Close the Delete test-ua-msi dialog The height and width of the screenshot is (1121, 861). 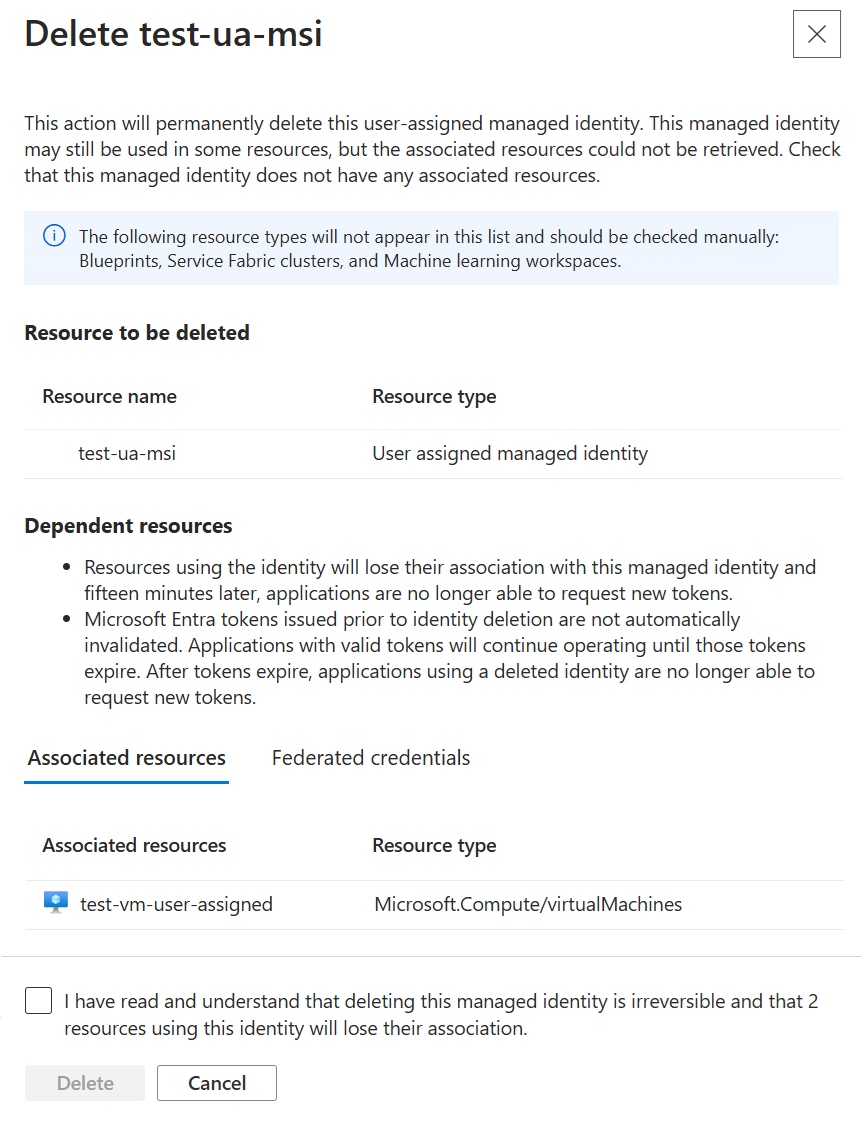click(816, 34)
